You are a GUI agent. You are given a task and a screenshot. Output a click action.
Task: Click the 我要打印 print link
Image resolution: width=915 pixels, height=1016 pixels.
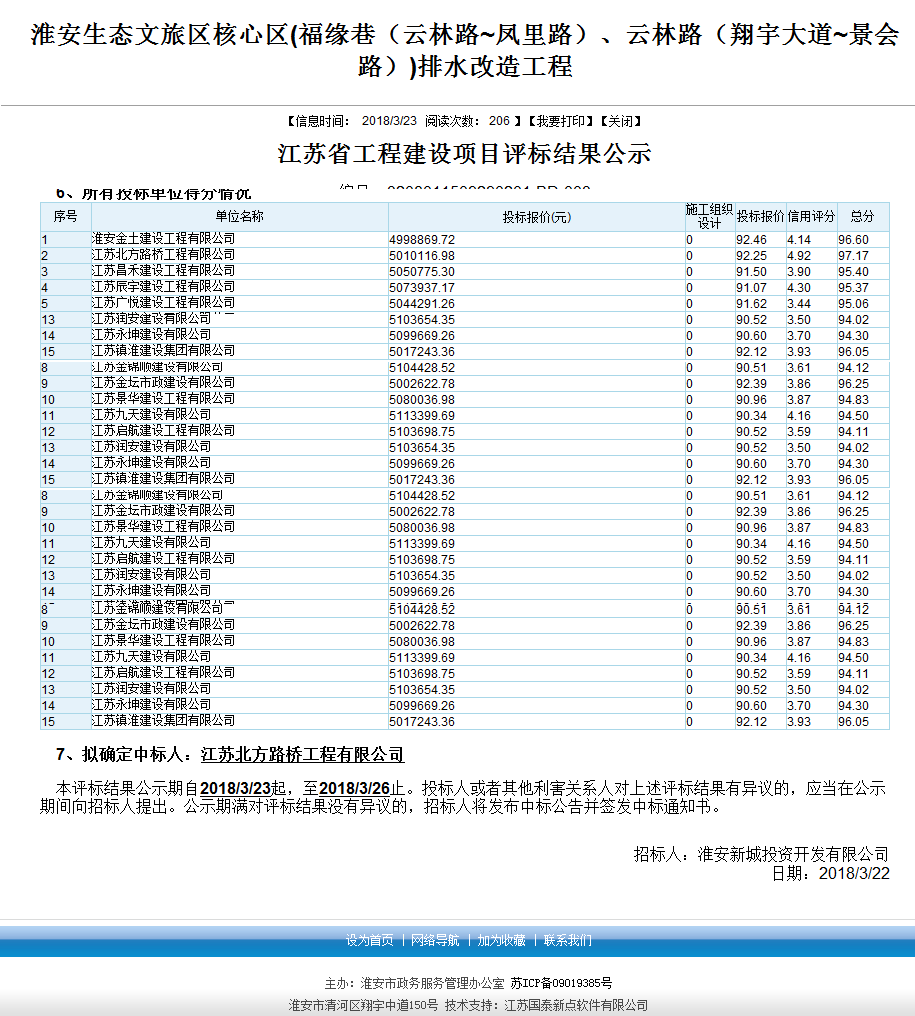pos(561,121)
